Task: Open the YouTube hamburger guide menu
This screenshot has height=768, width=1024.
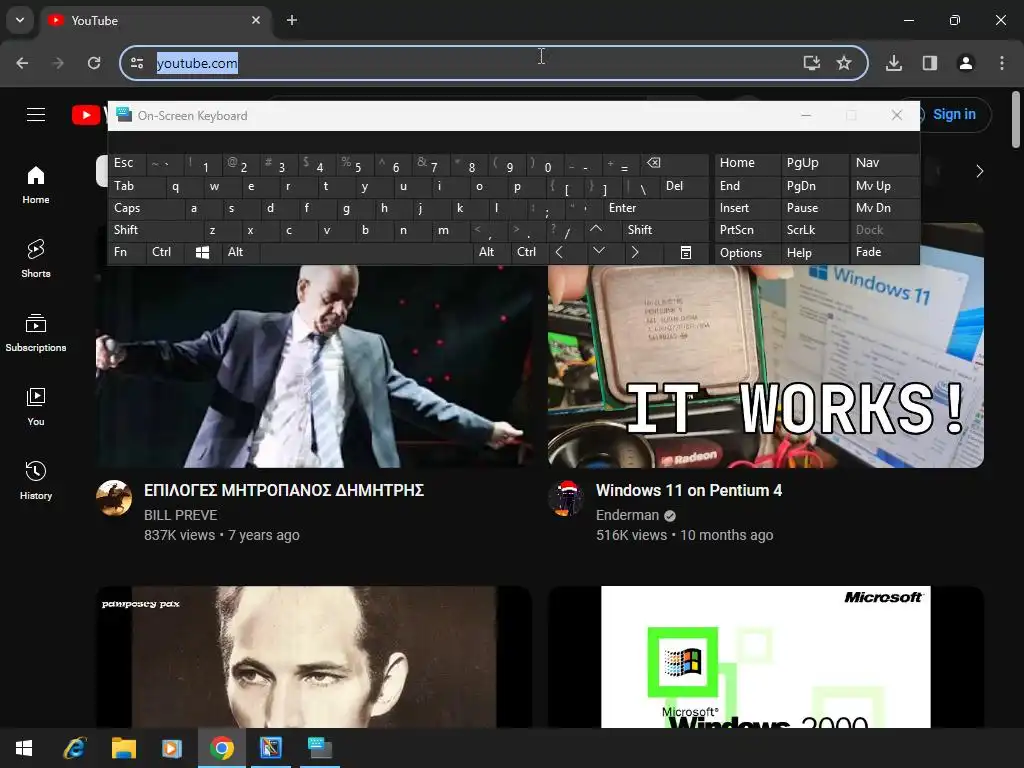Action: click(36, 115)
